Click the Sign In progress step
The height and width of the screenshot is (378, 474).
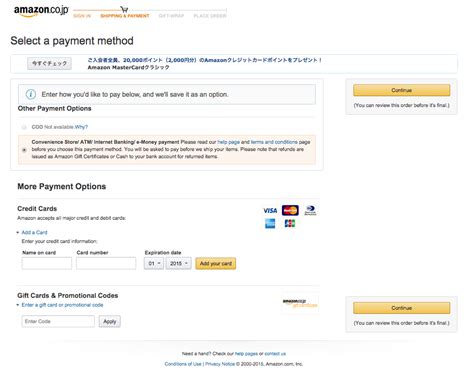pos(82,16)
